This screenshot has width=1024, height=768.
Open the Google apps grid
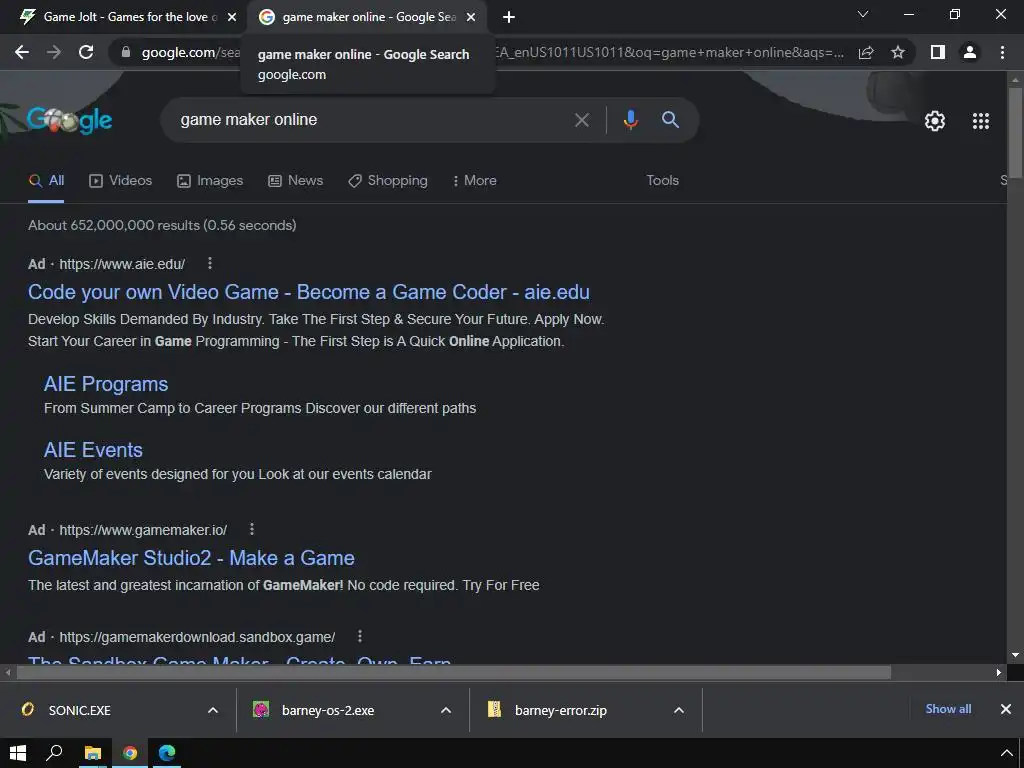point(981,121)
